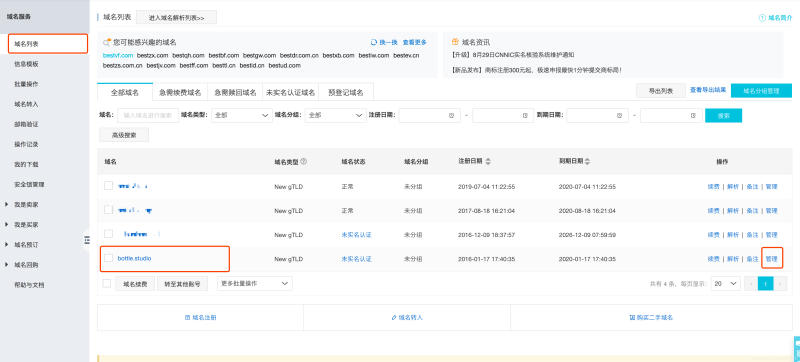800x362 pixels.
Task: Click the 购买二手域名 link at bottom
Action: click(x=651, y=317)
